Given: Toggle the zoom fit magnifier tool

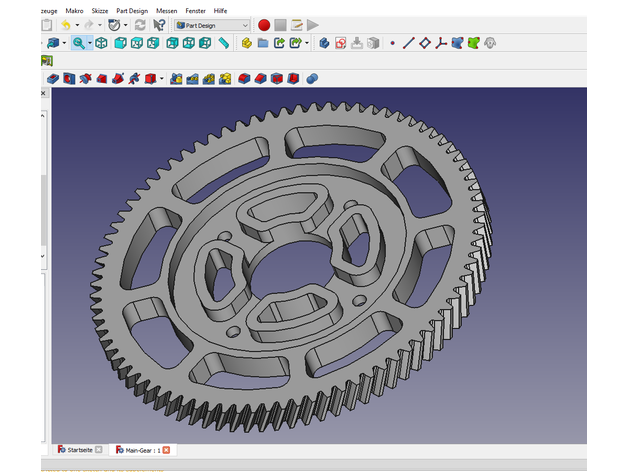Looking at the screenshot, I should (x=78, y=43).
